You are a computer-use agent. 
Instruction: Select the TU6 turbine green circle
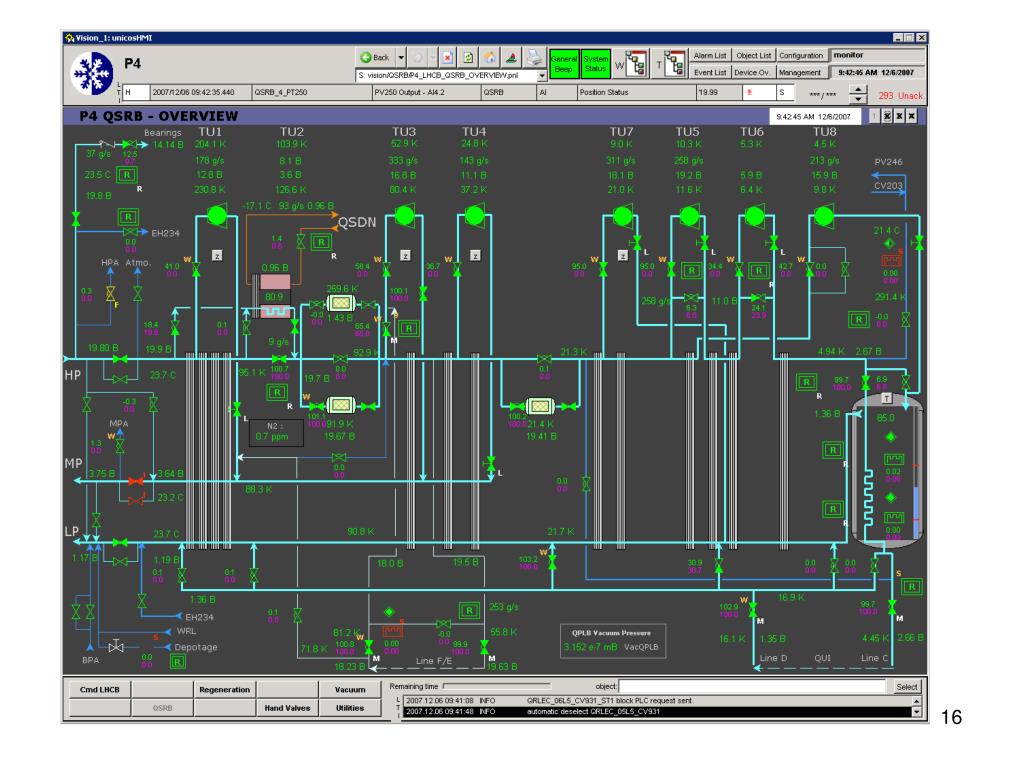tap(755, 215)
